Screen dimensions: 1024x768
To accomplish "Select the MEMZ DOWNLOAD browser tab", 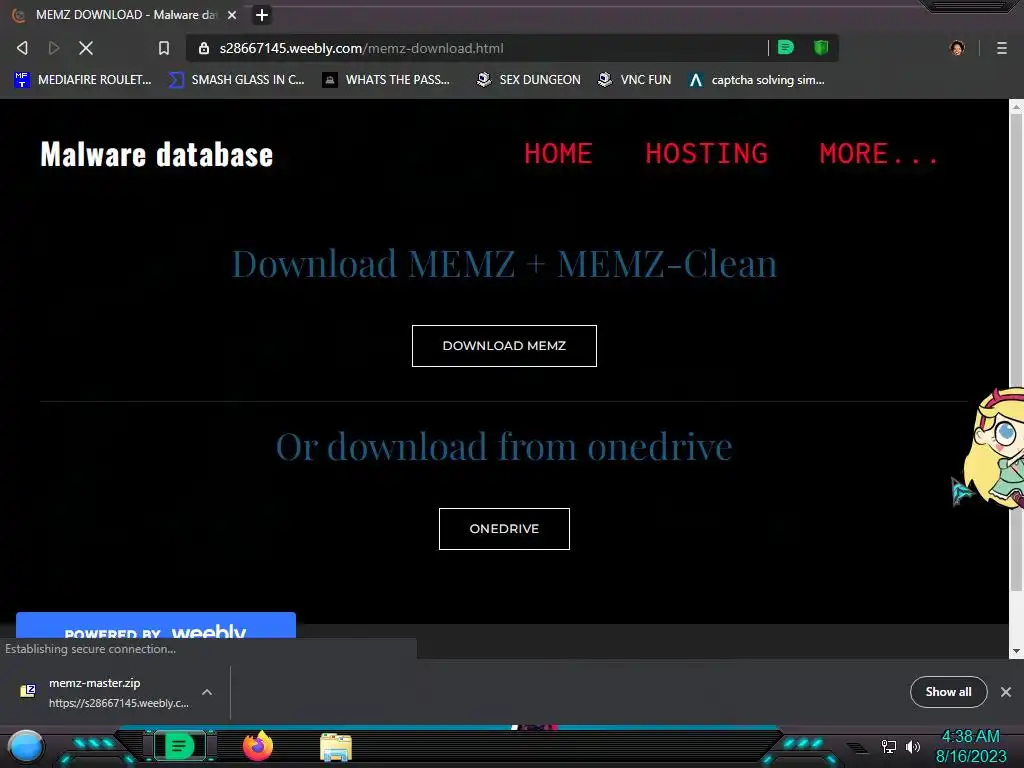I will pos(124,15).
